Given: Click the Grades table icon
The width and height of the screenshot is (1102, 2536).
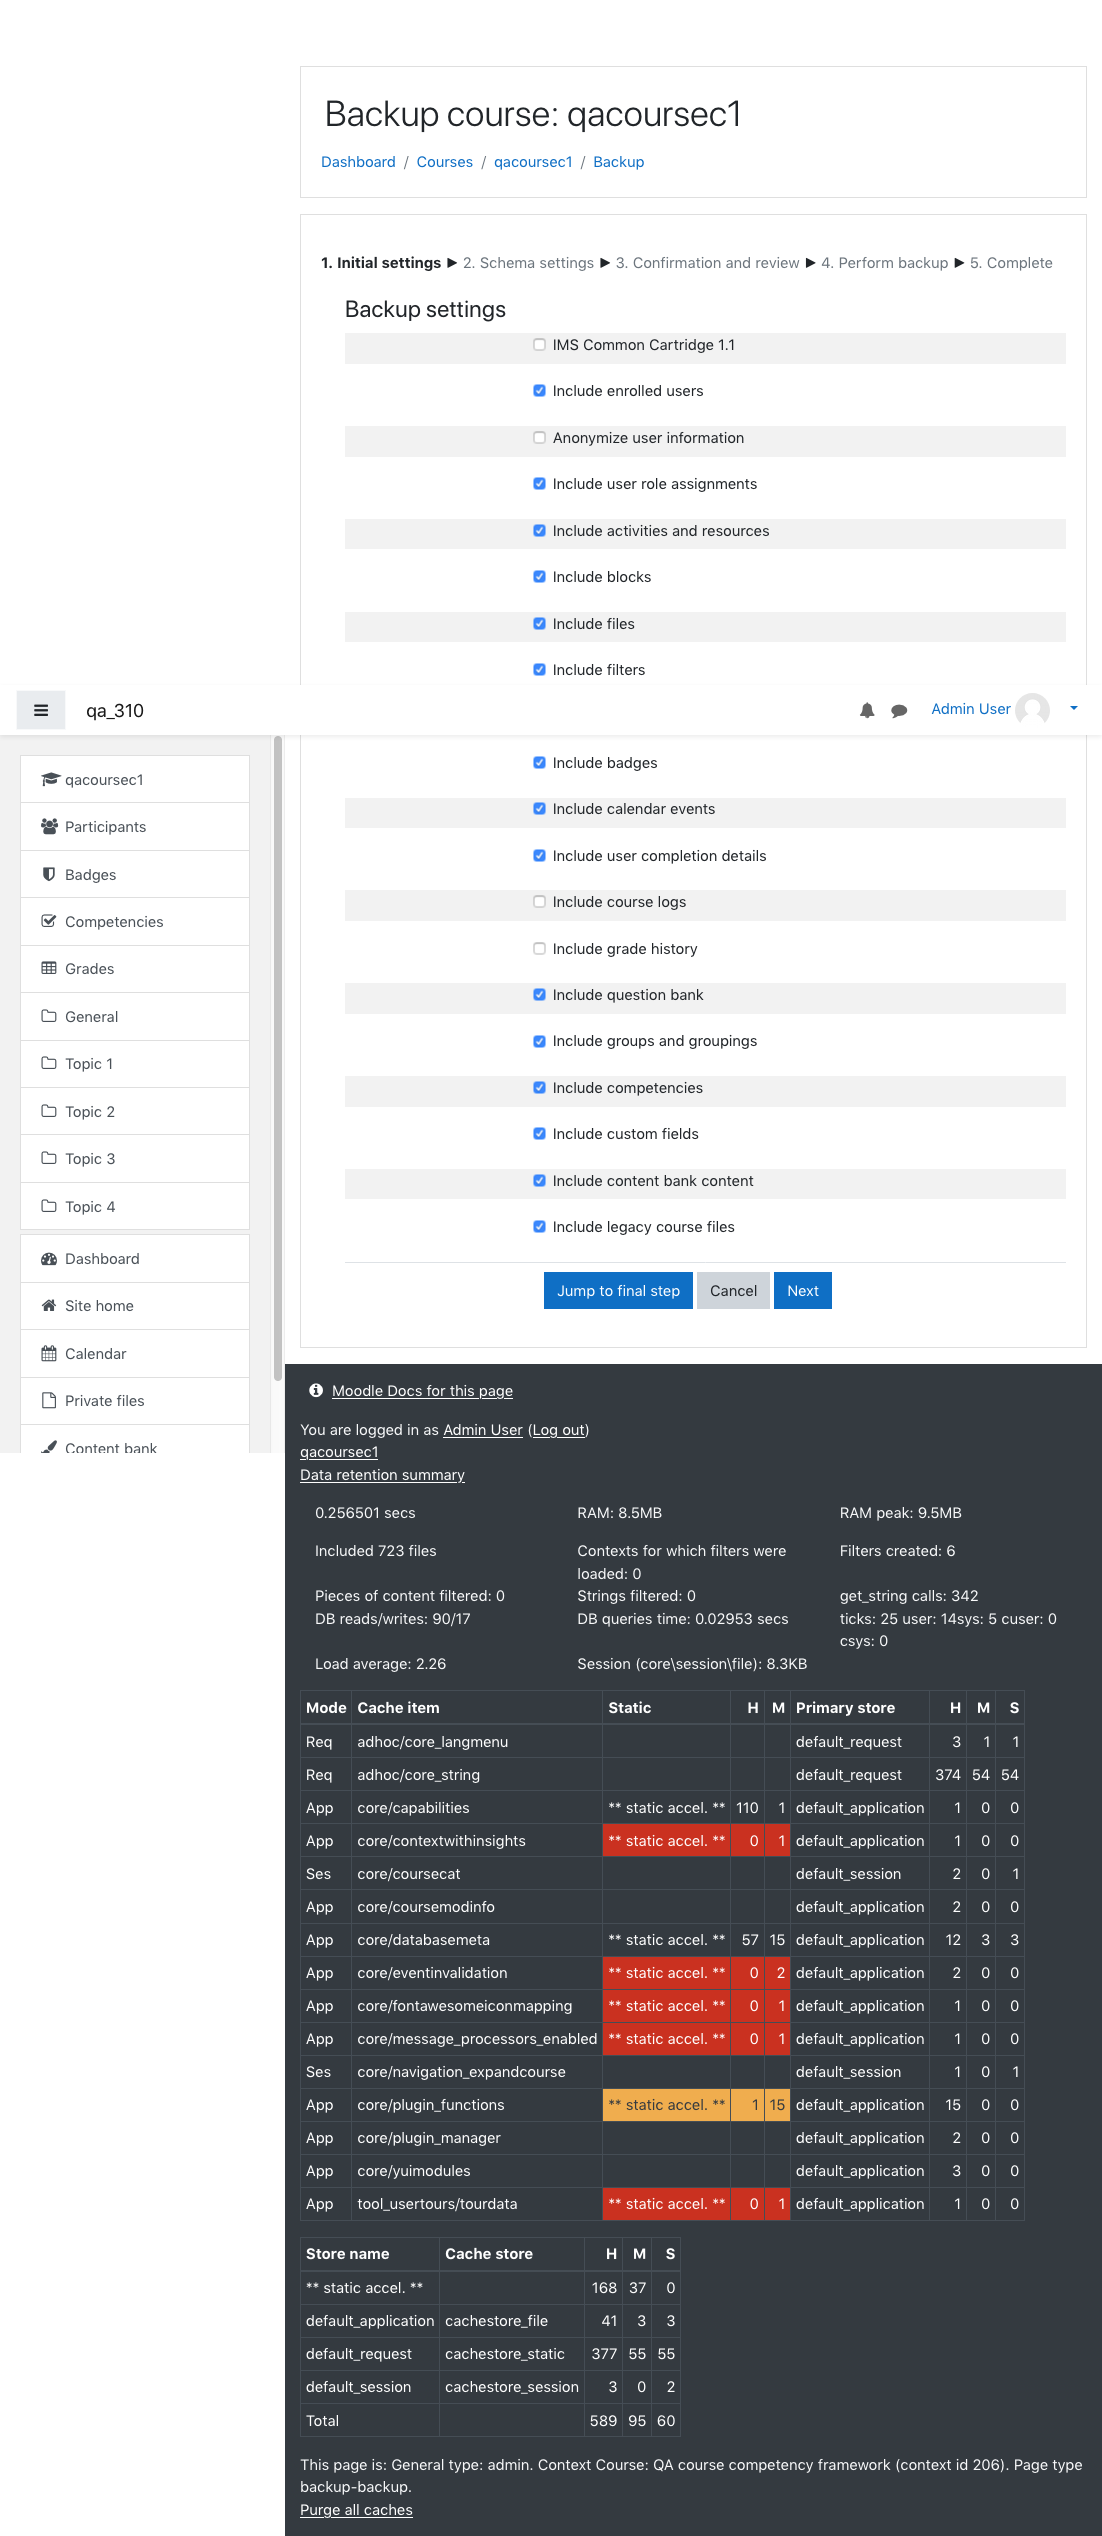Looking at the screenshot, I should (49, 968).
